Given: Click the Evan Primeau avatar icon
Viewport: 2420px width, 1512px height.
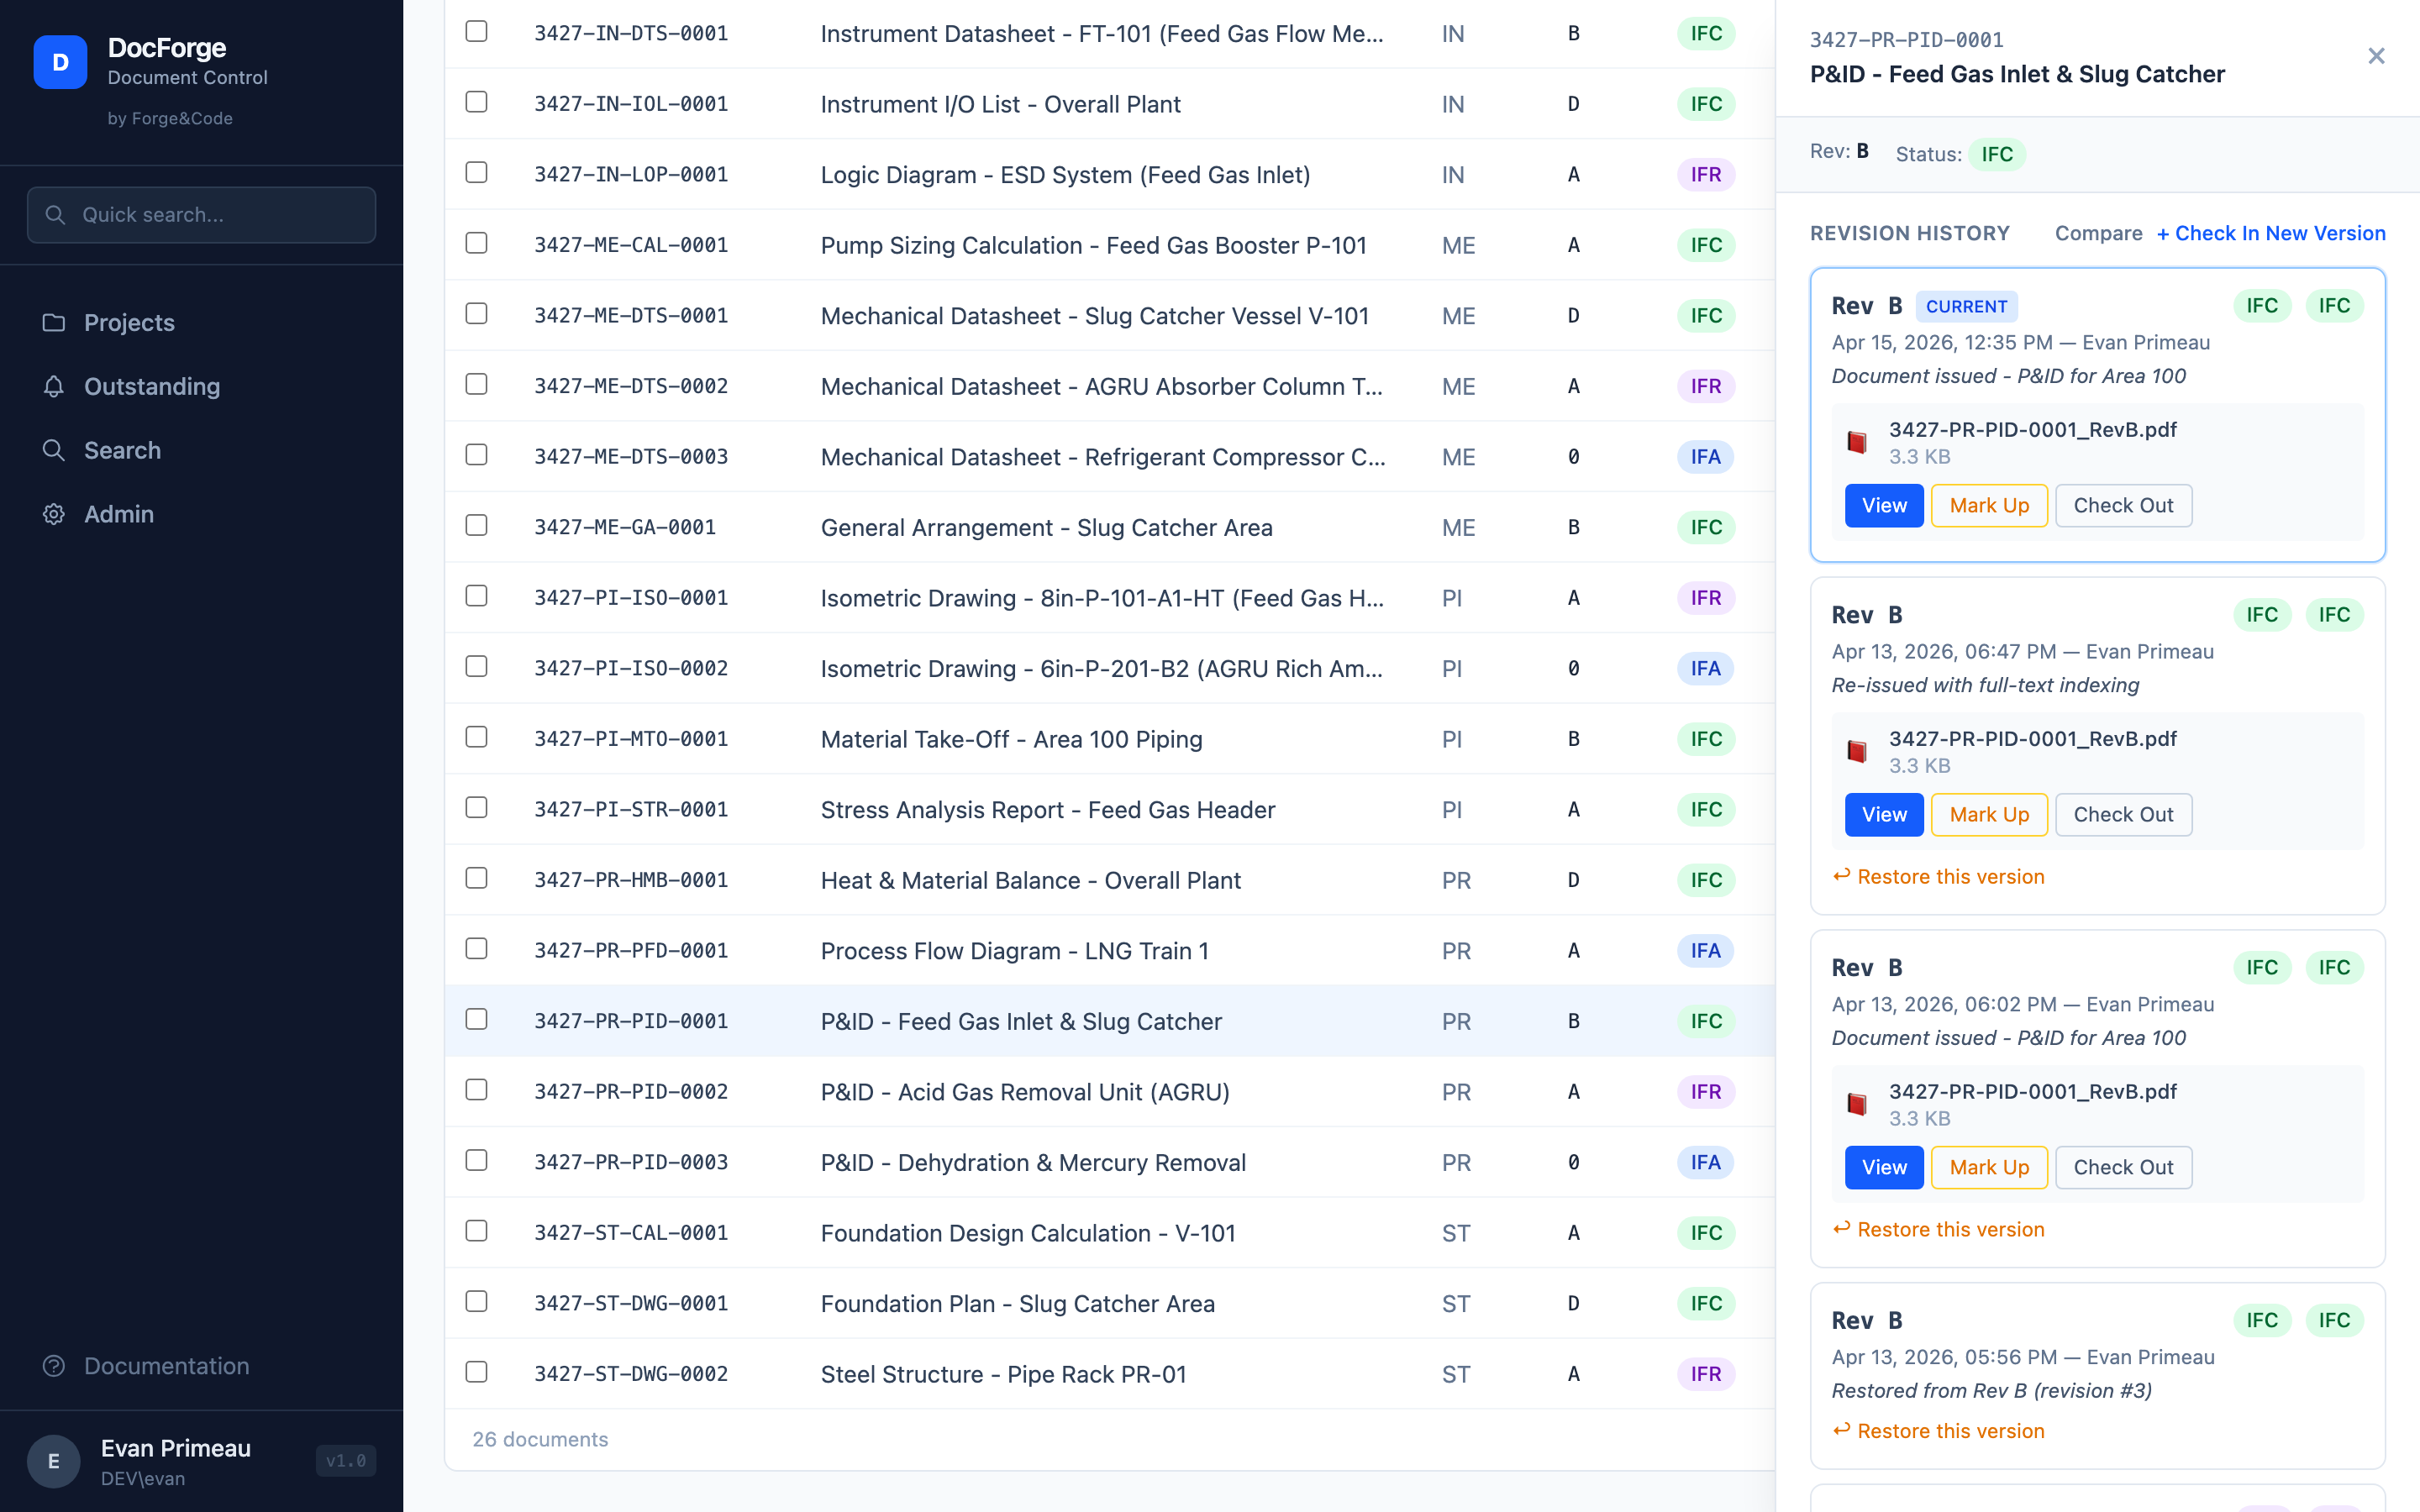Looking at the screenshot, I should click(53, 1461).
